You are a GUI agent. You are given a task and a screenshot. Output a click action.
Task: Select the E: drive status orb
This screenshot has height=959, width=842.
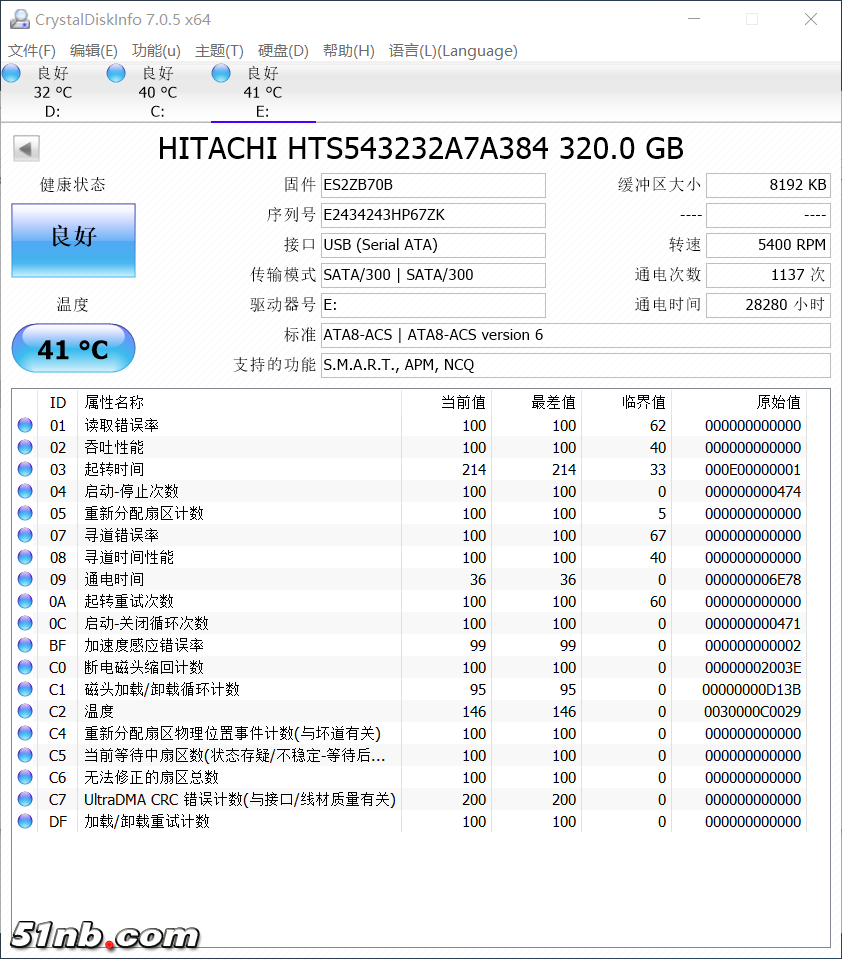pos(221,73)
